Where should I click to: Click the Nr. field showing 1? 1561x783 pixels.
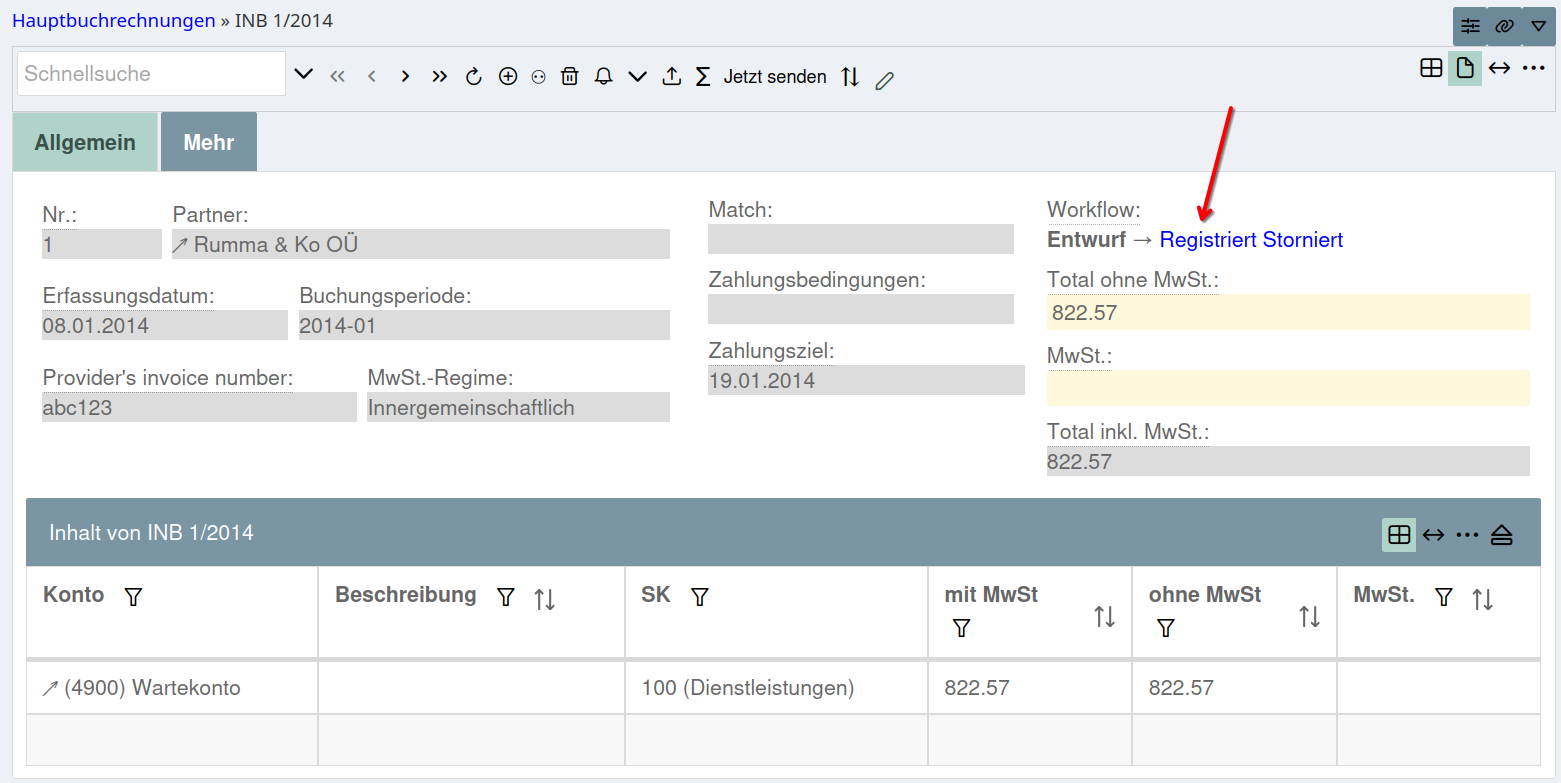click(x=102, y=244)
